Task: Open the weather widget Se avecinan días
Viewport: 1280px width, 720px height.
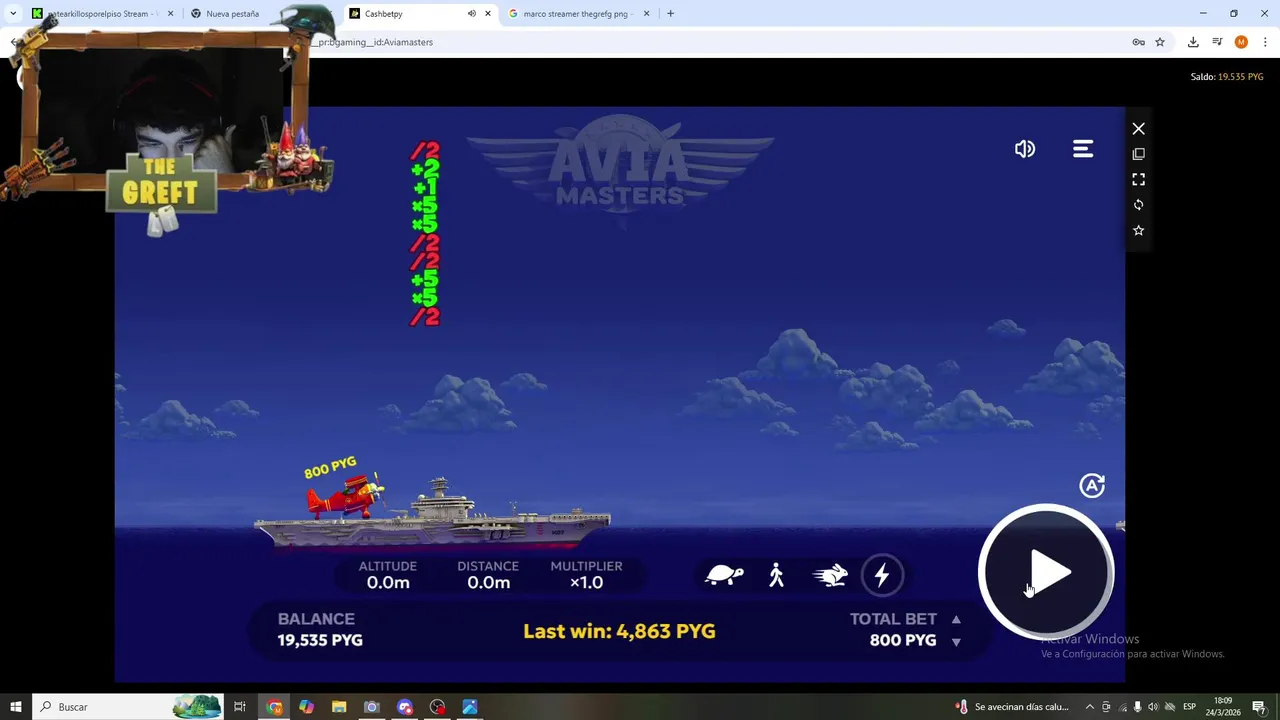Action: [1013, 707]
